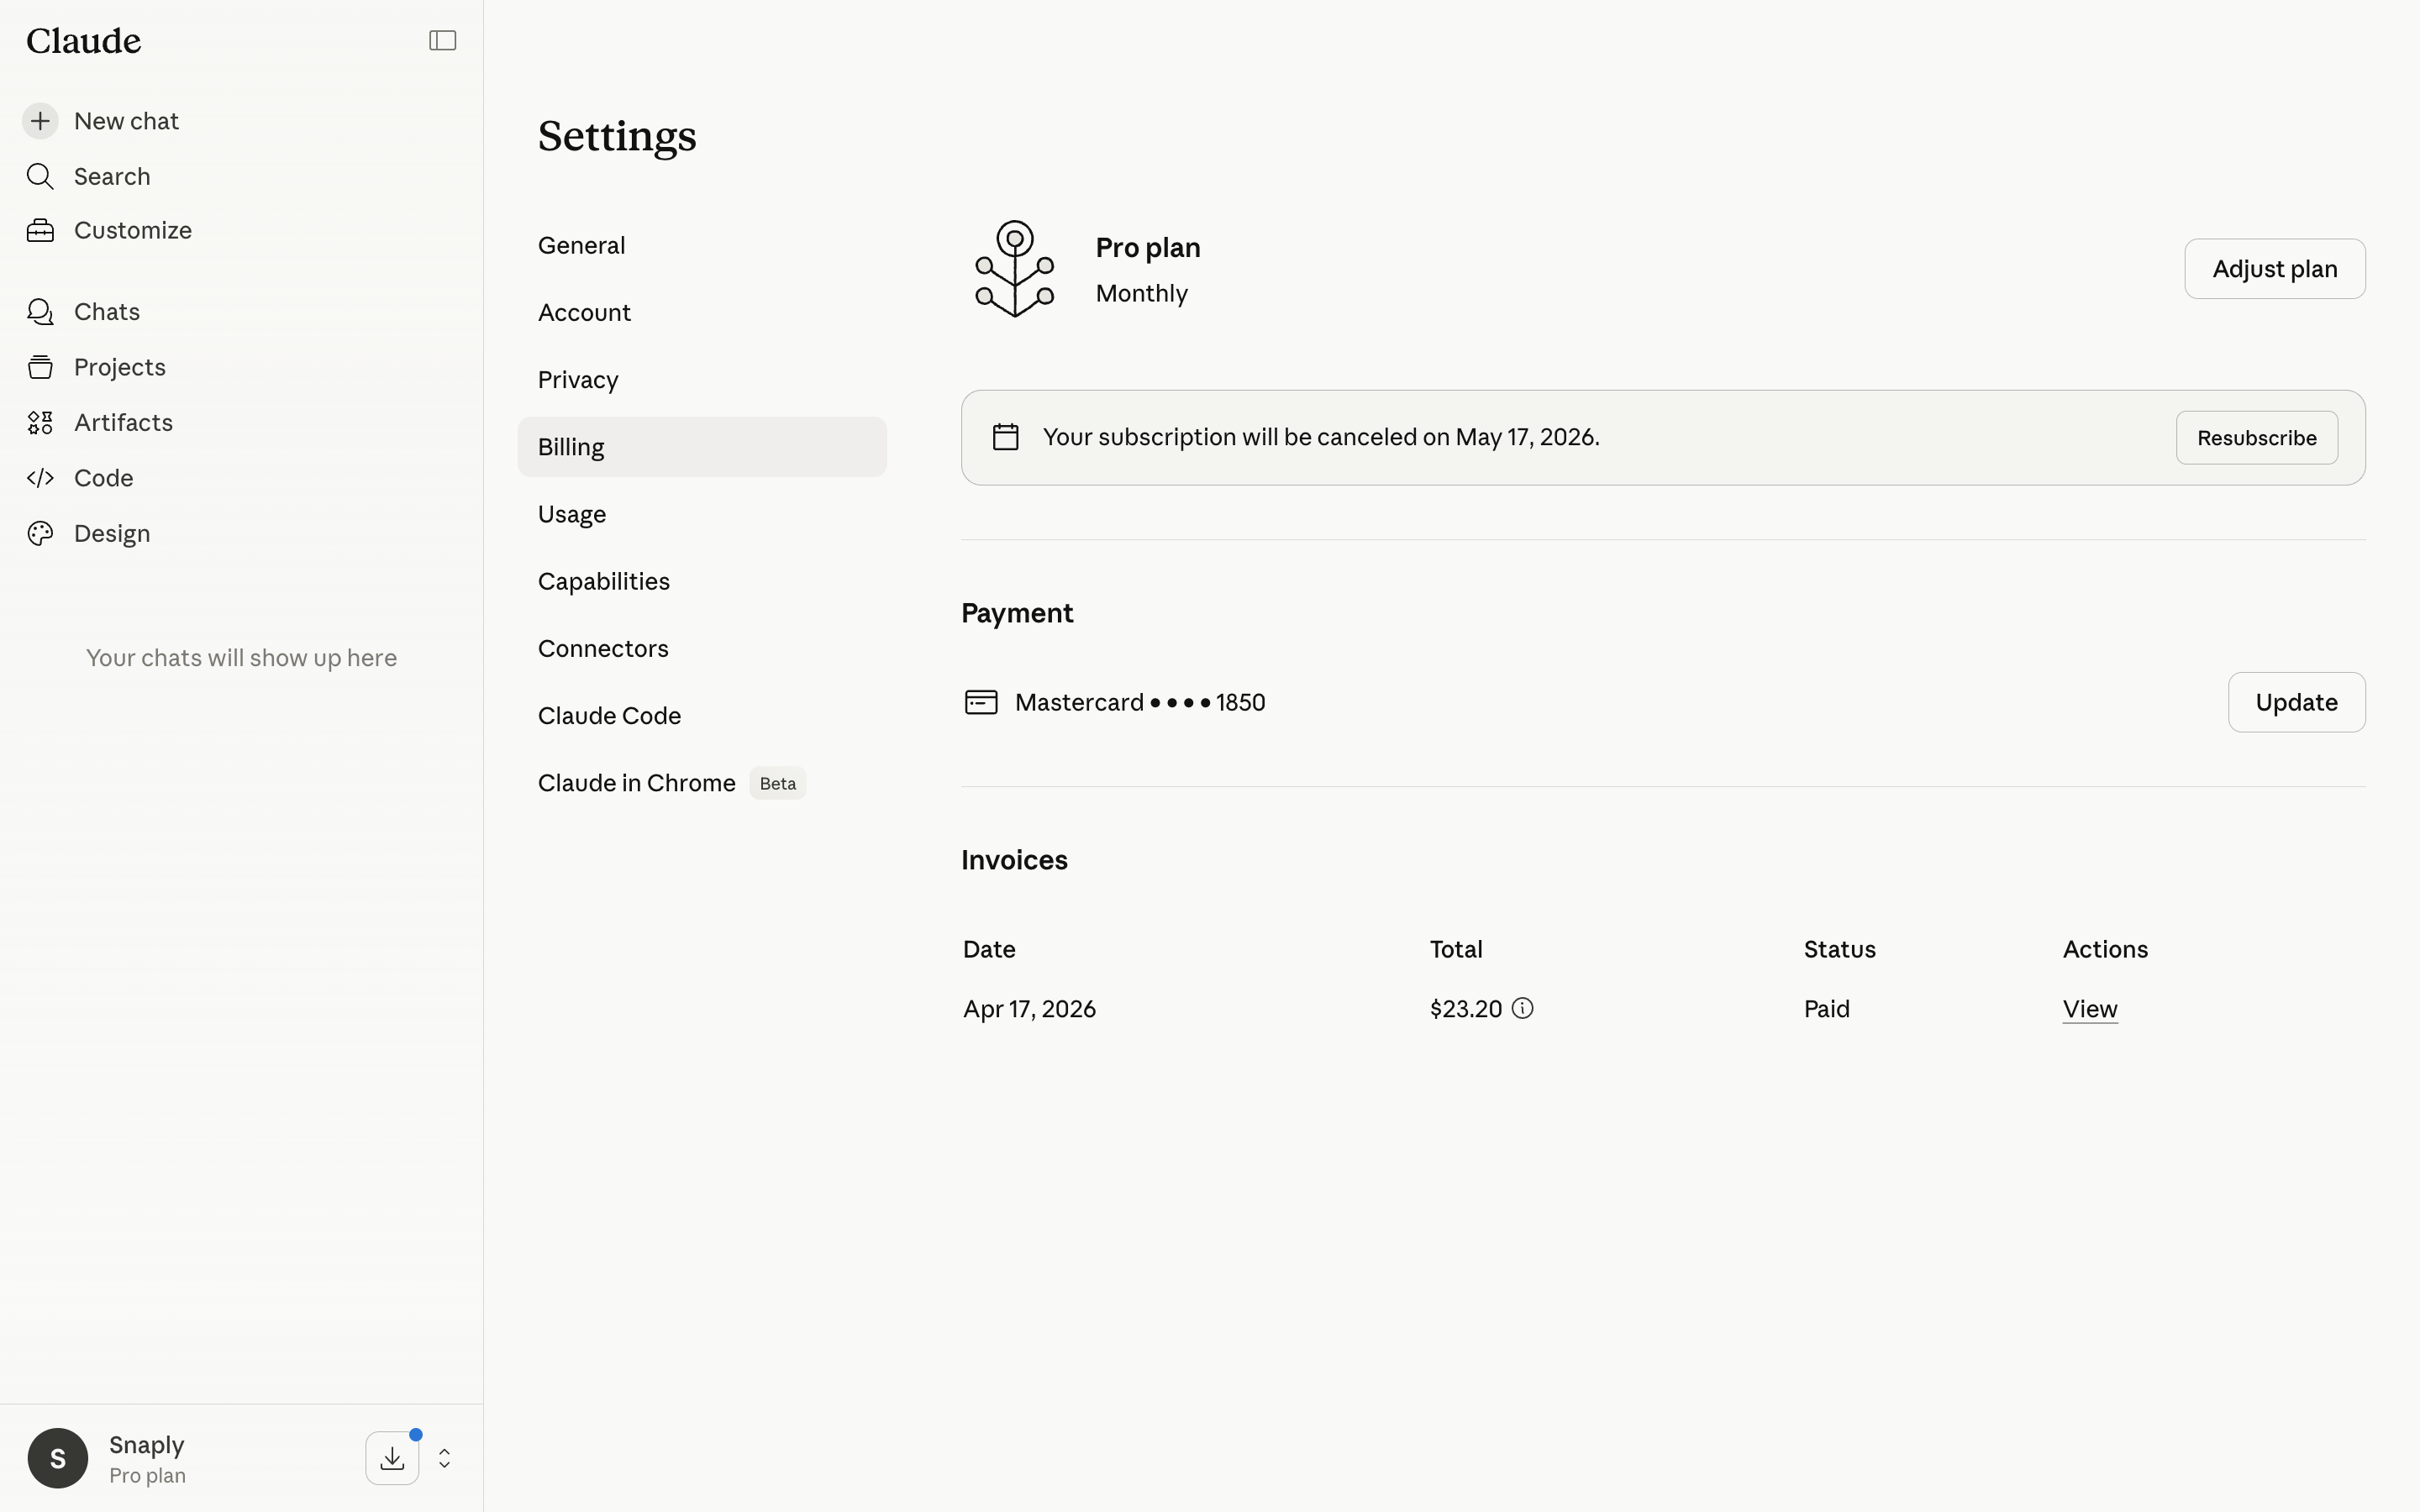Go to Code in the sidebar
The width and height of the screenshot is (2420, 1512).
(x=104, y=478)
